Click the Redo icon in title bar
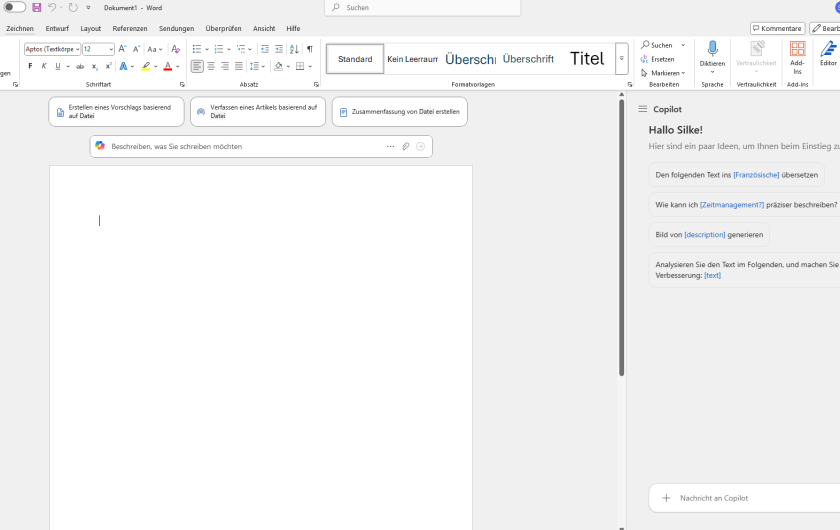This screenshot has height=530, width=840. tap(73, 8)
